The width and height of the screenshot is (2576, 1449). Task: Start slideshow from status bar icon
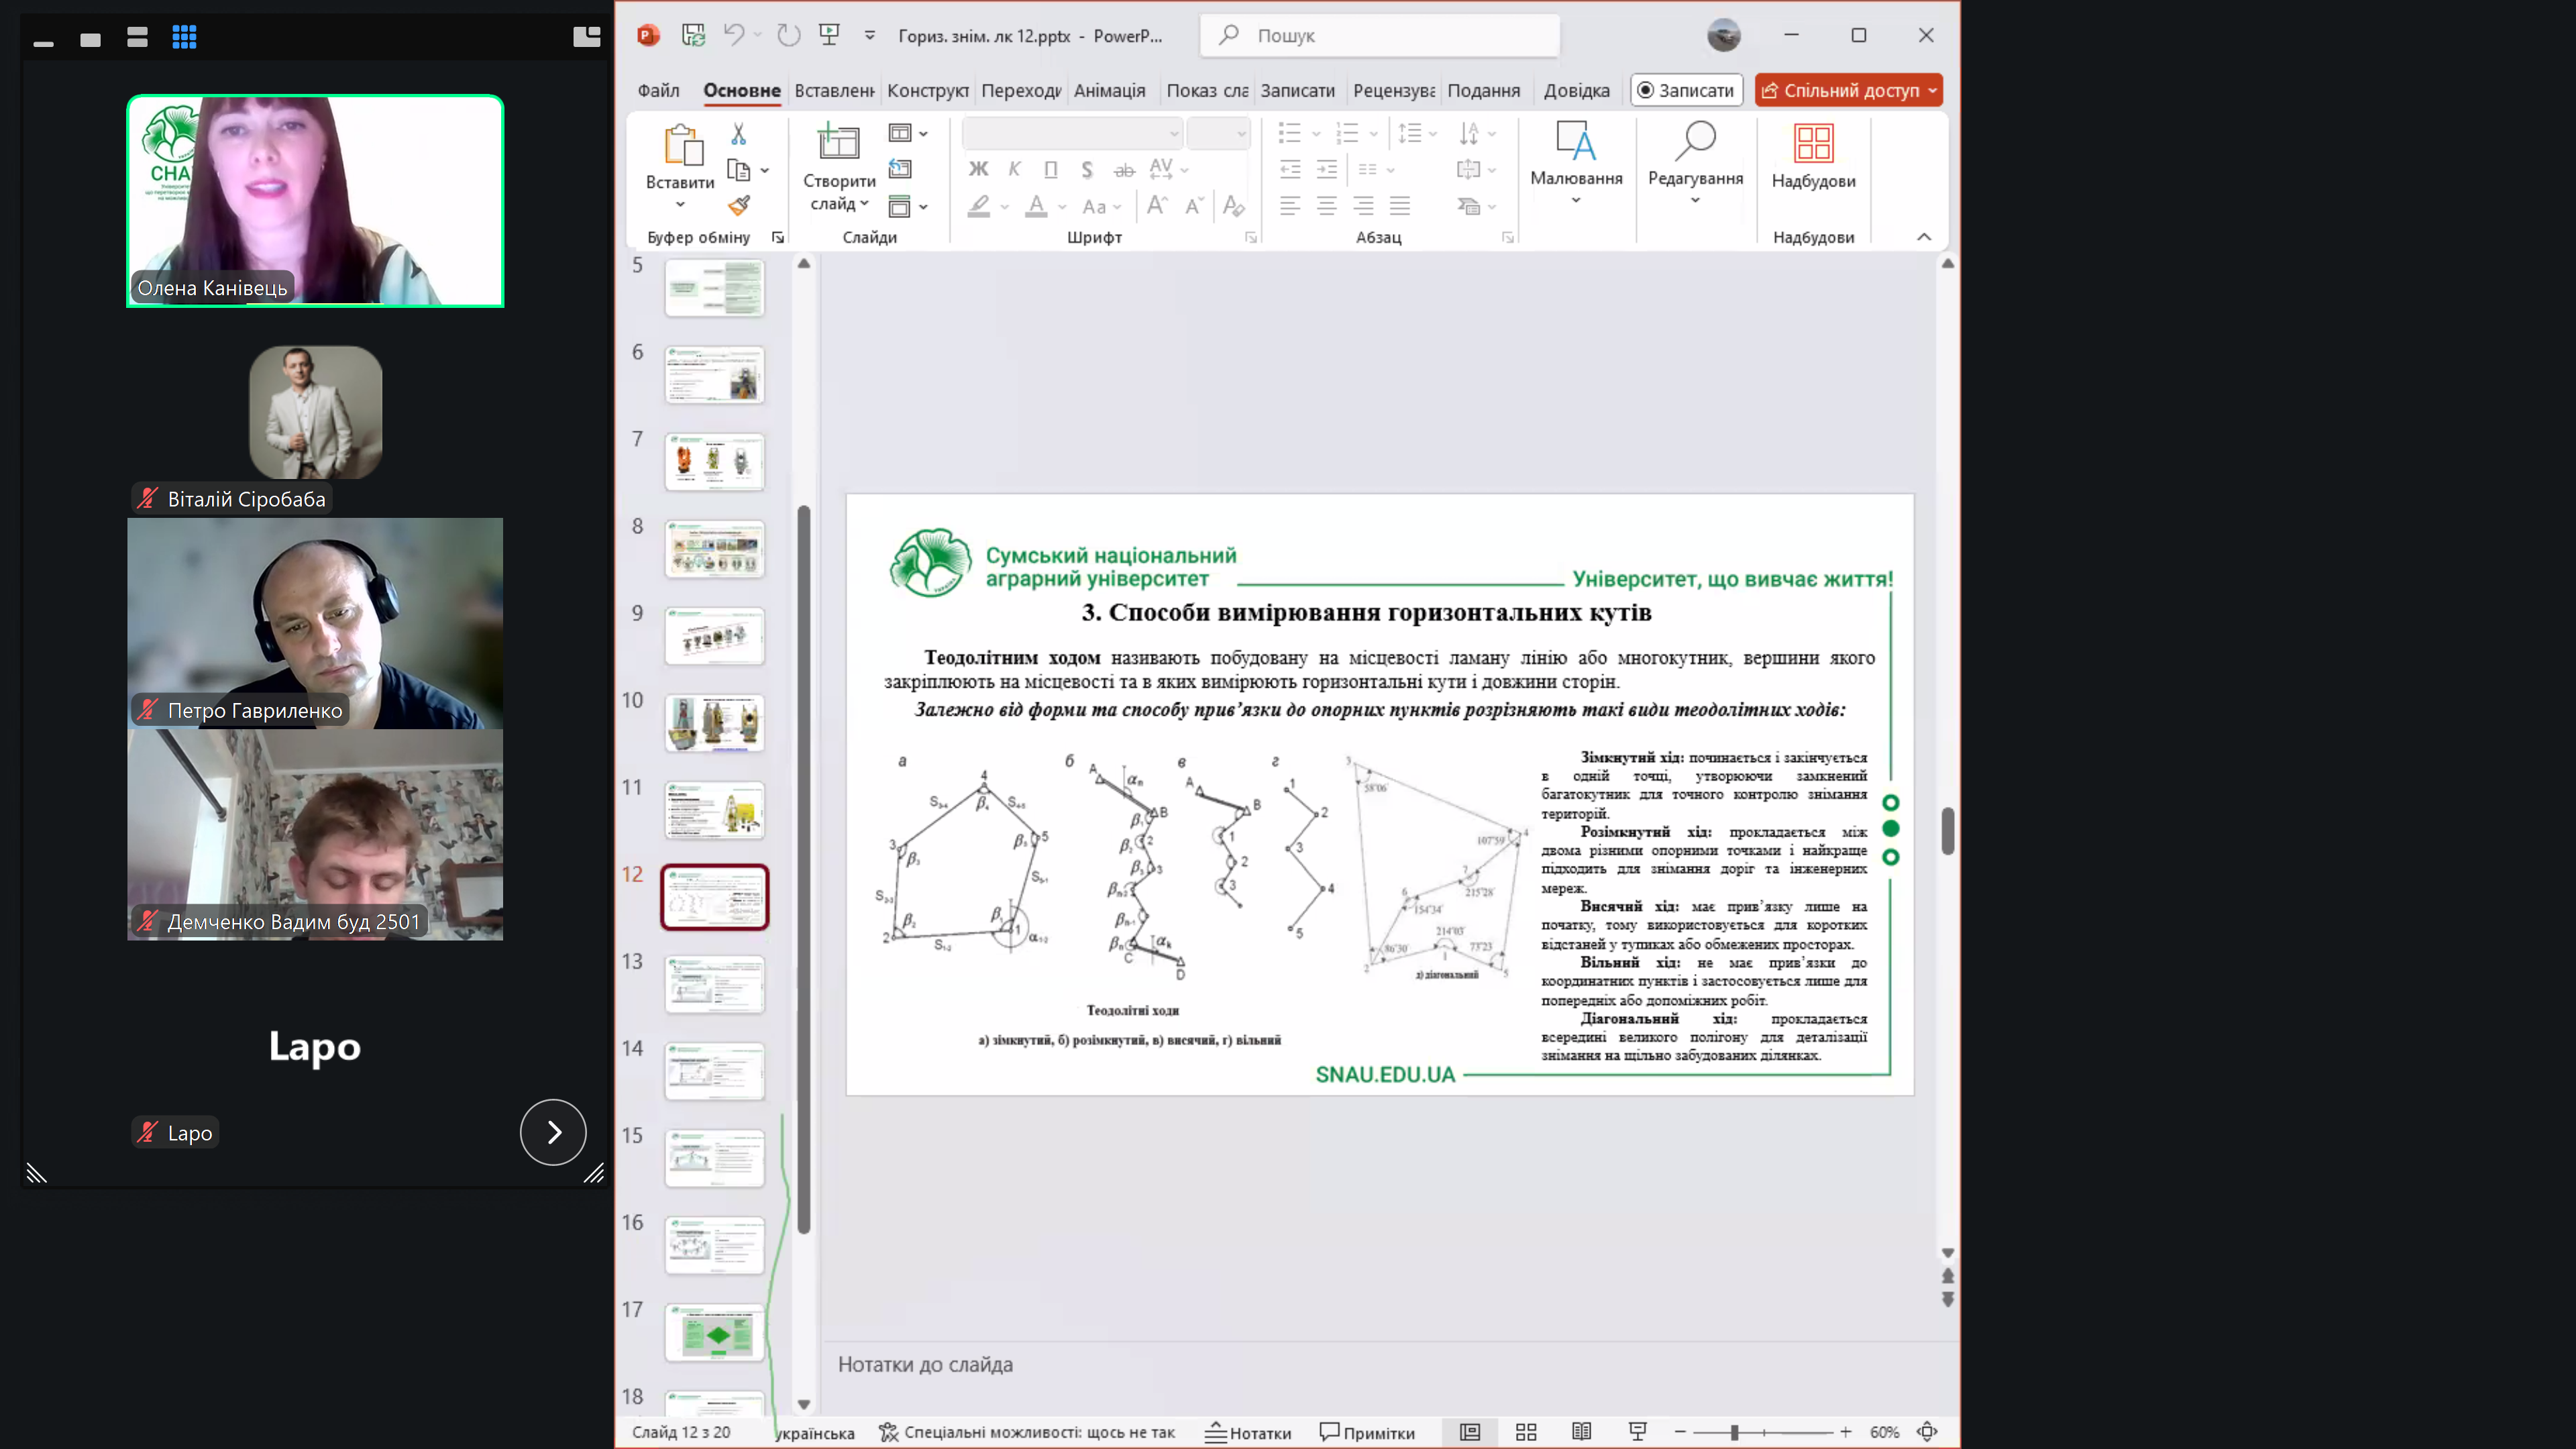1637,1432
